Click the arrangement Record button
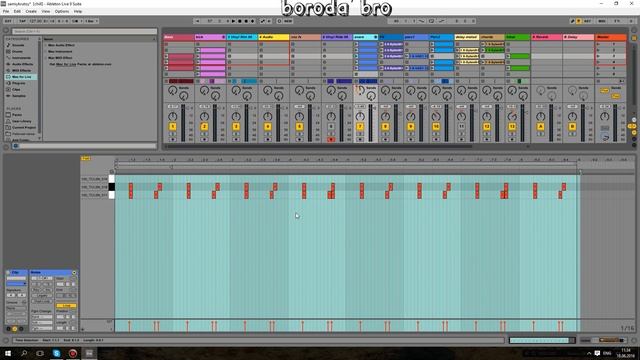This screenshot has height=360, width=640. coord(246,21)
